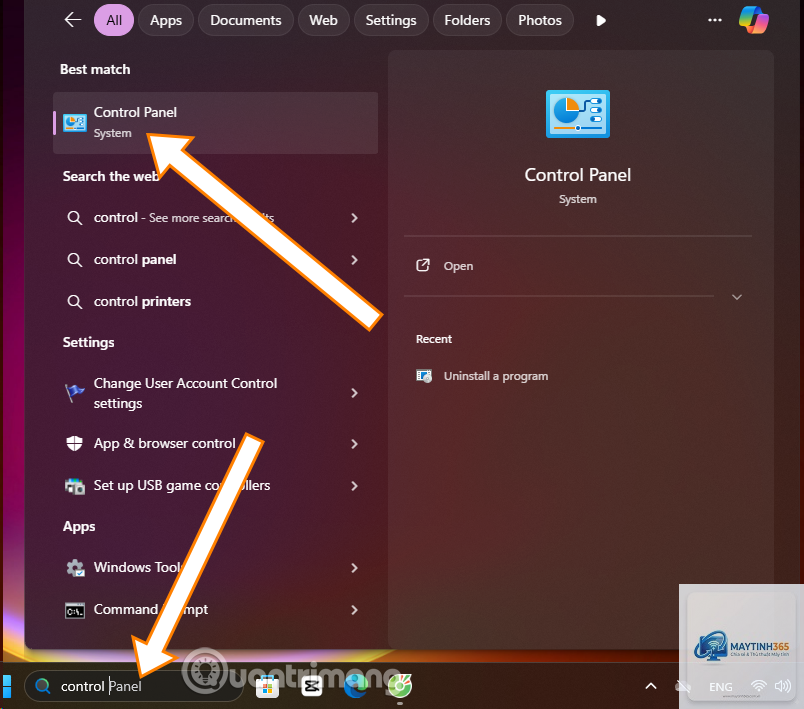Open the three-dot options menu

(715, 20)
